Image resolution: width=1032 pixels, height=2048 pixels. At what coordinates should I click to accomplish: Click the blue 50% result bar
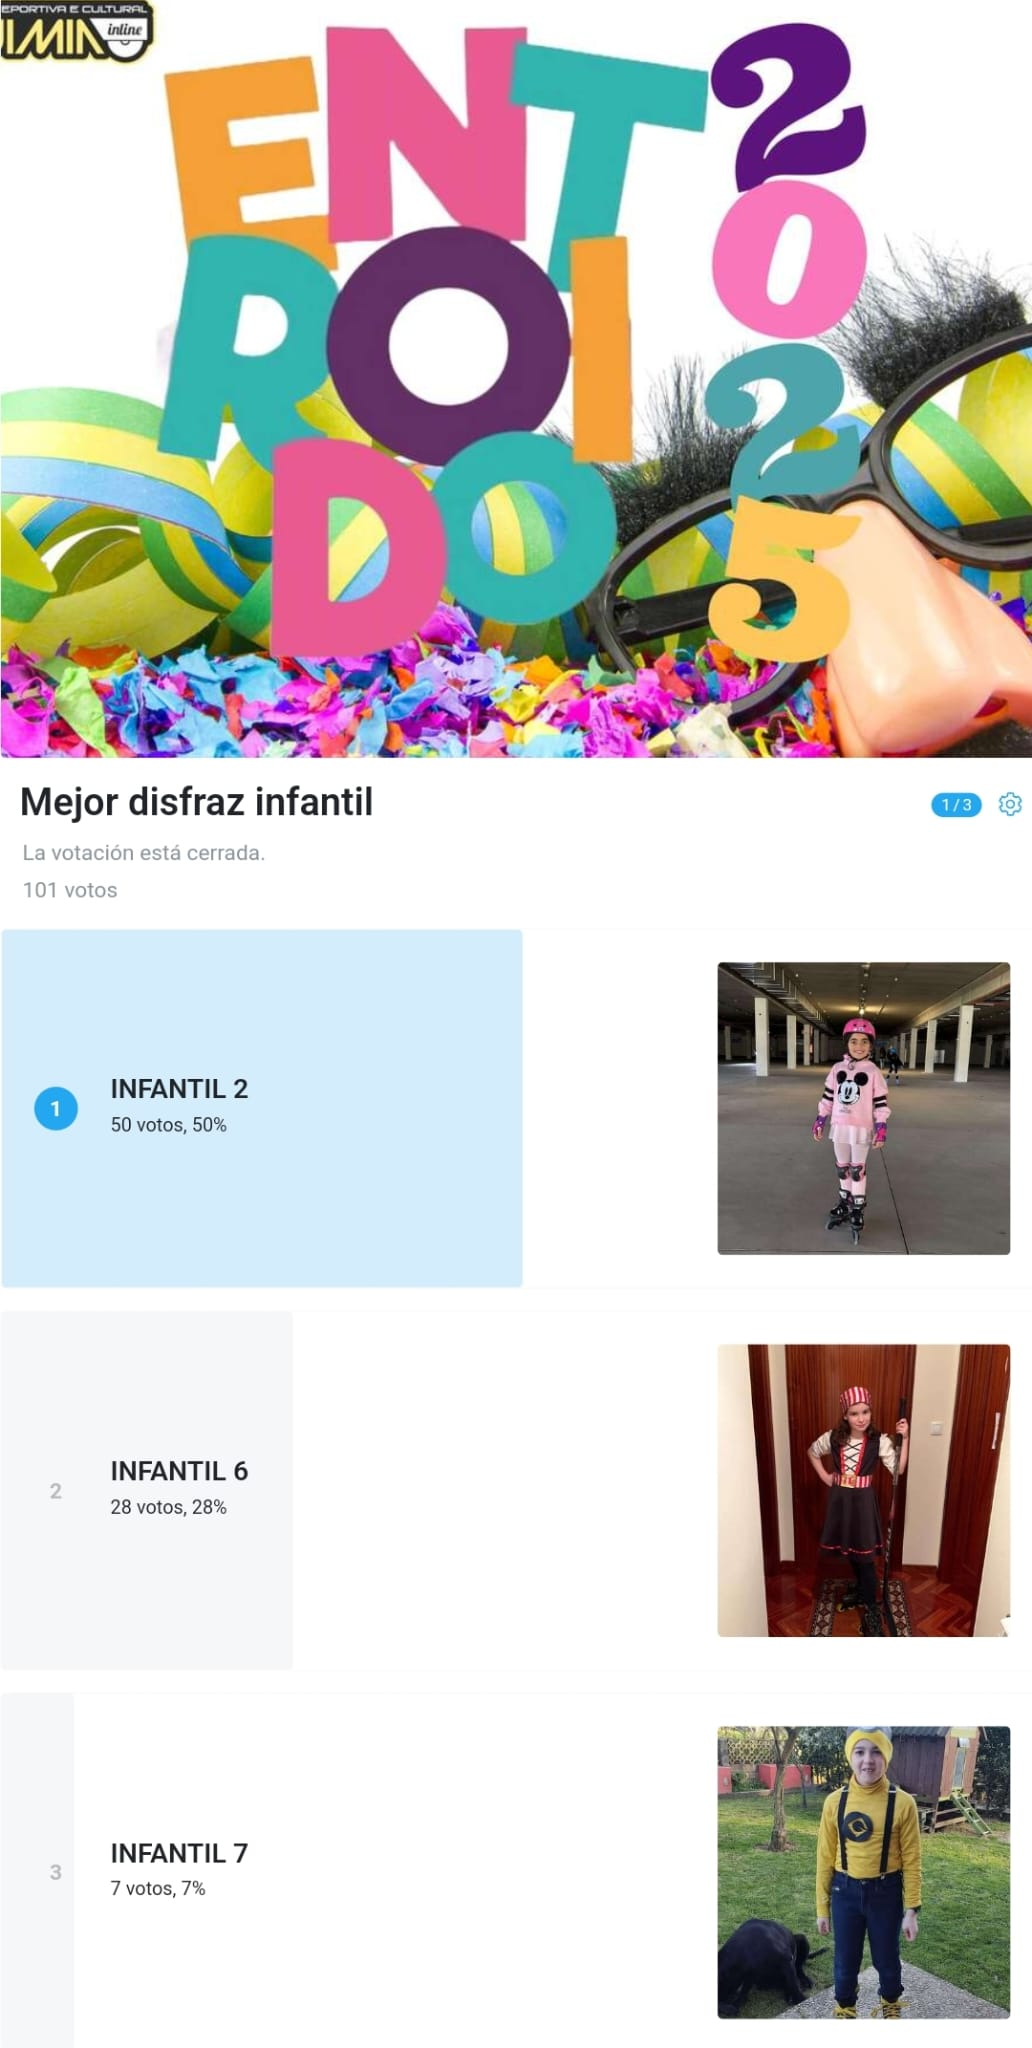pos(262,1108)
